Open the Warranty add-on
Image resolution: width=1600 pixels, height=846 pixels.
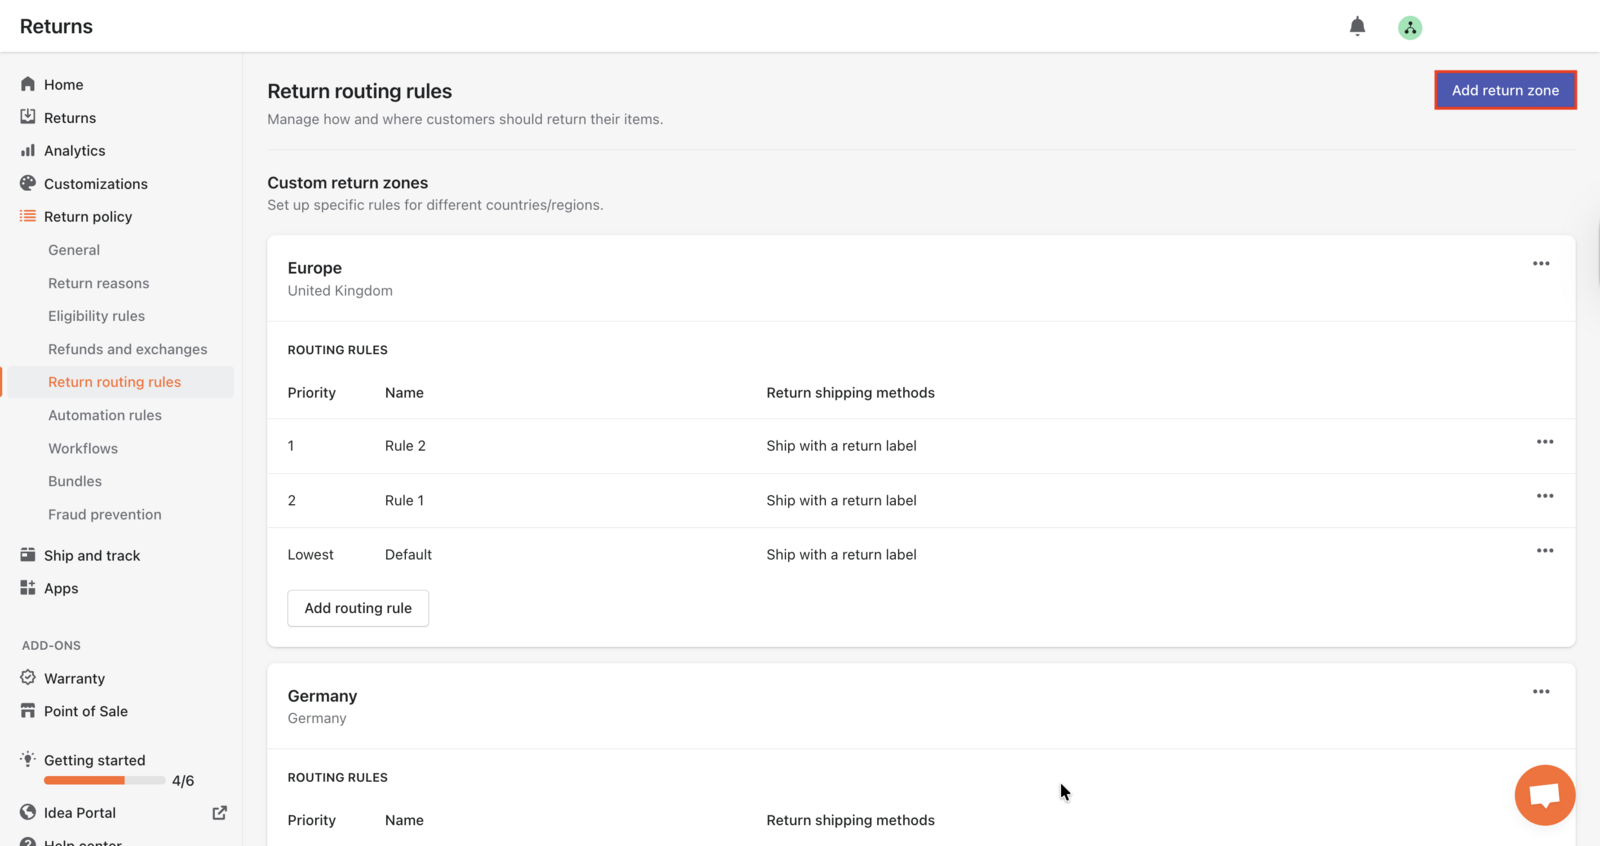pyautogui.click(x=74, y=679)
